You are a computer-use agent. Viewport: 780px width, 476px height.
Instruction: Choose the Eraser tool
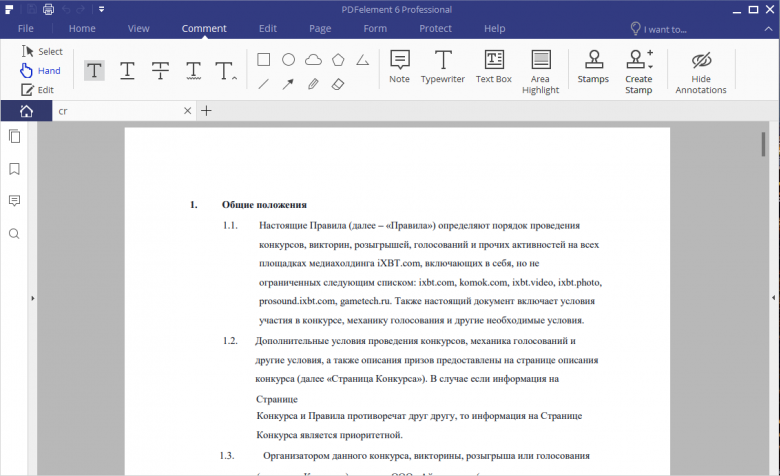tap(338, 84)
